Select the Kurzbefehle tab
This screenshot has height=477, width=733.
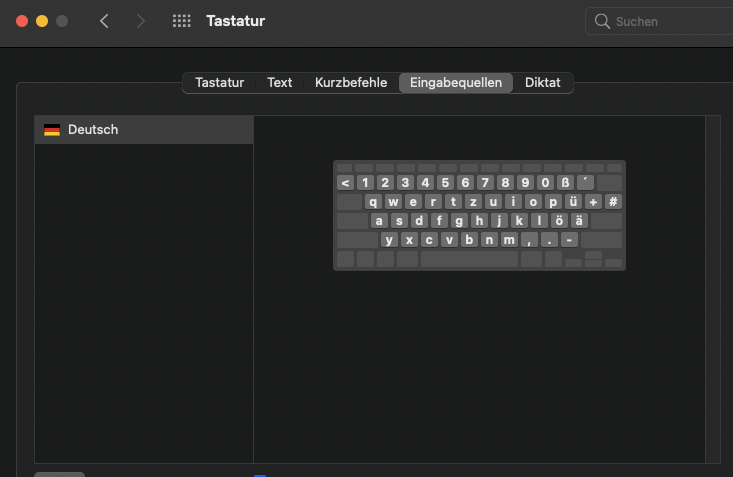[x=351, y=83]
